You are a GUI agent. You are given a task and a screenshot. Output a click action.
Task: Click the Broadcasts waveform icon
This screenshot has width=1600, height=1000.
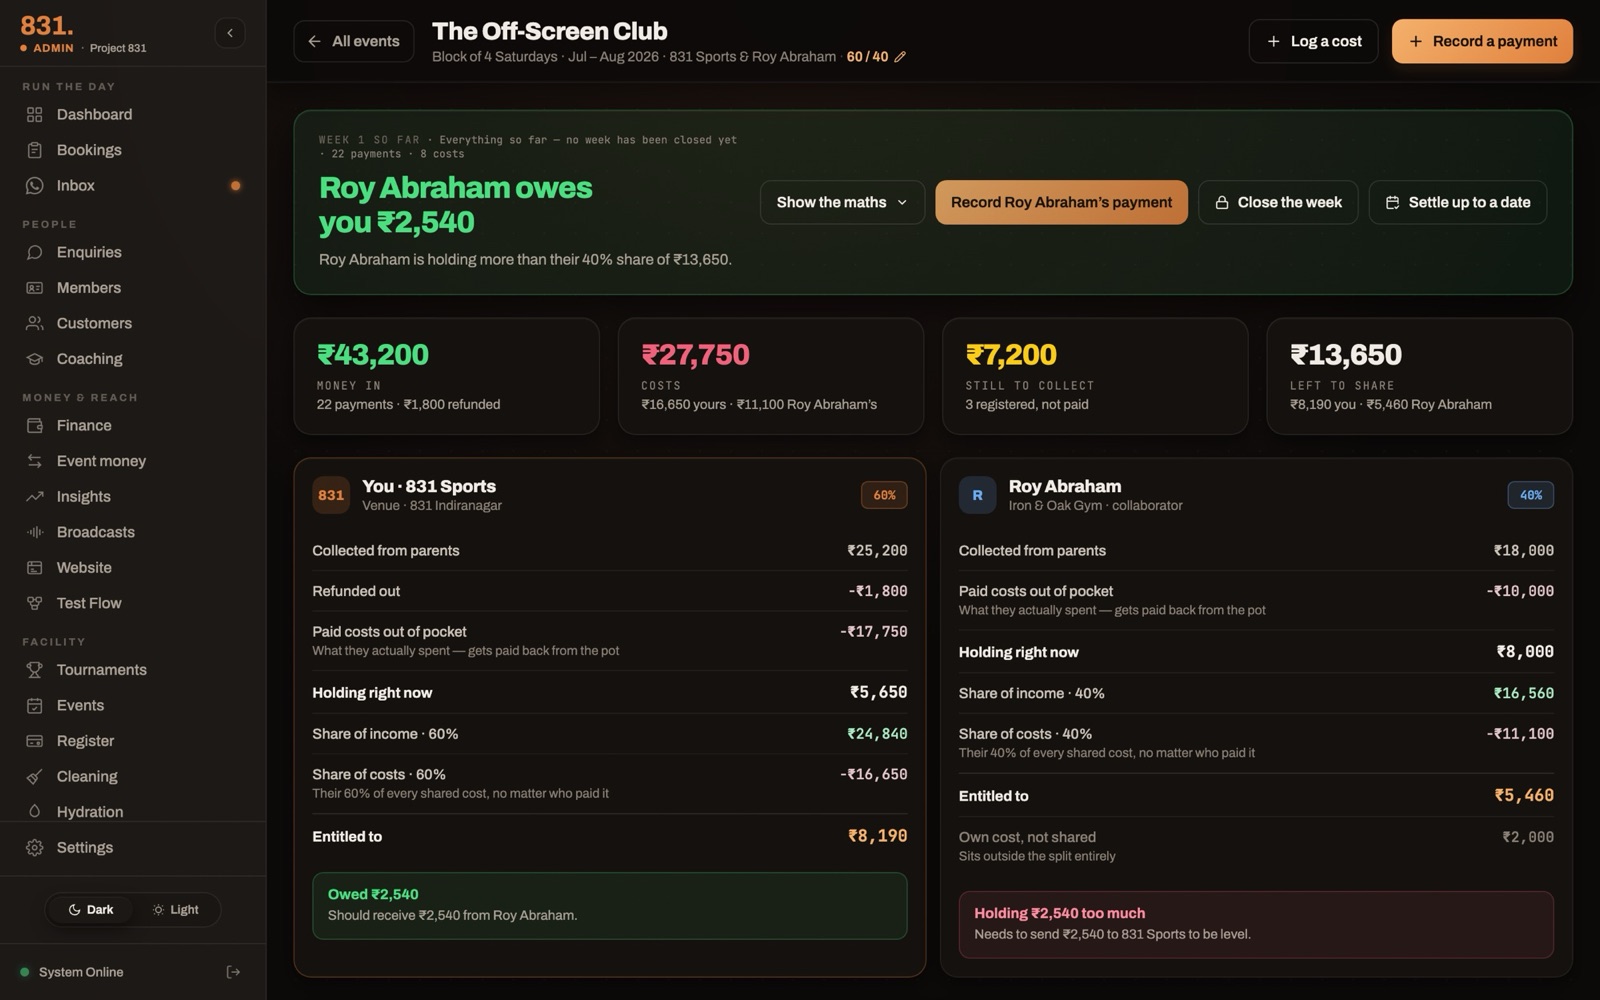[x=35, y=532]
